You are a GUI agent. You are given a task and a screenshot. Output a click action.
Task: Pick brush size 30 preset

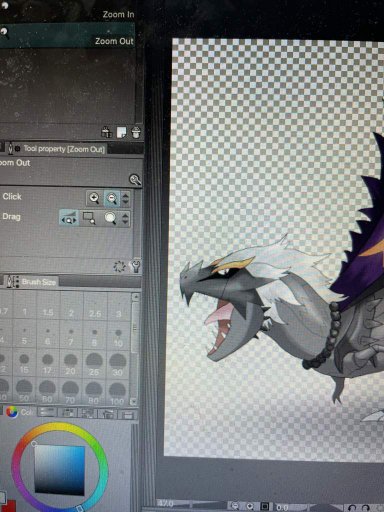[x=118, y=364]
